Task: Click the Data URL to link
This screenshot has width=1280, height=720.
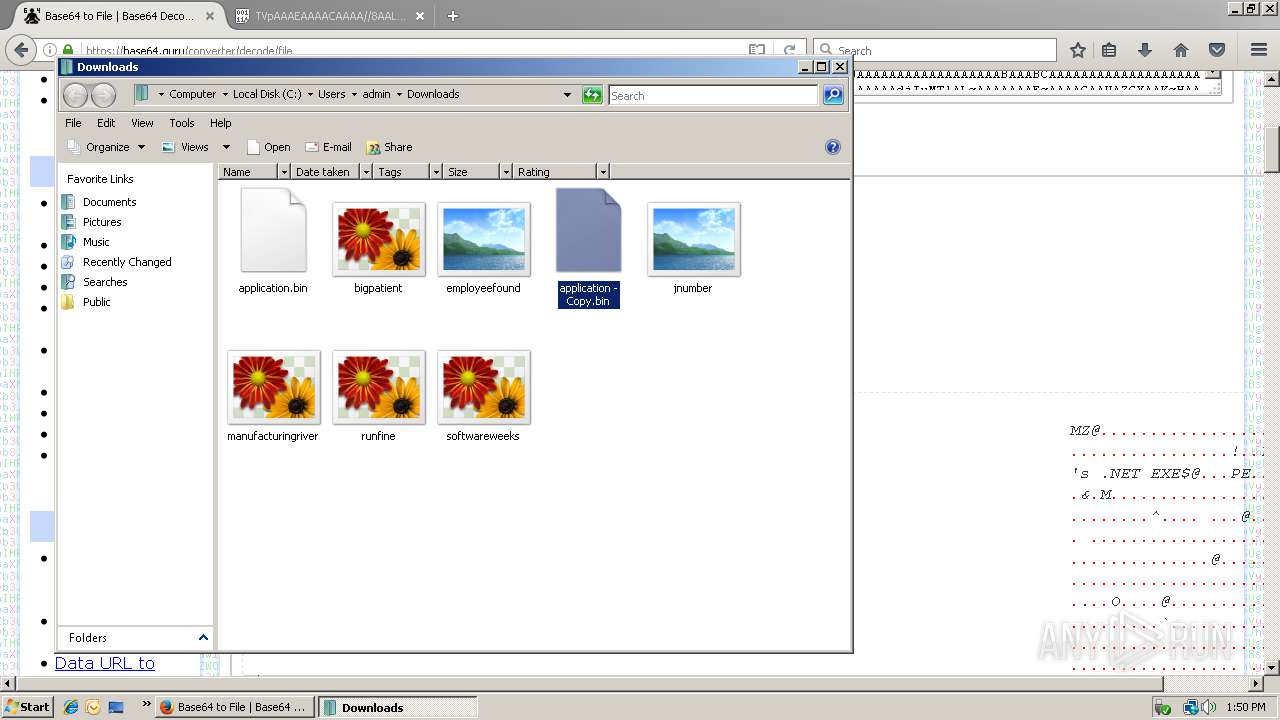Action: coord(105,663)
